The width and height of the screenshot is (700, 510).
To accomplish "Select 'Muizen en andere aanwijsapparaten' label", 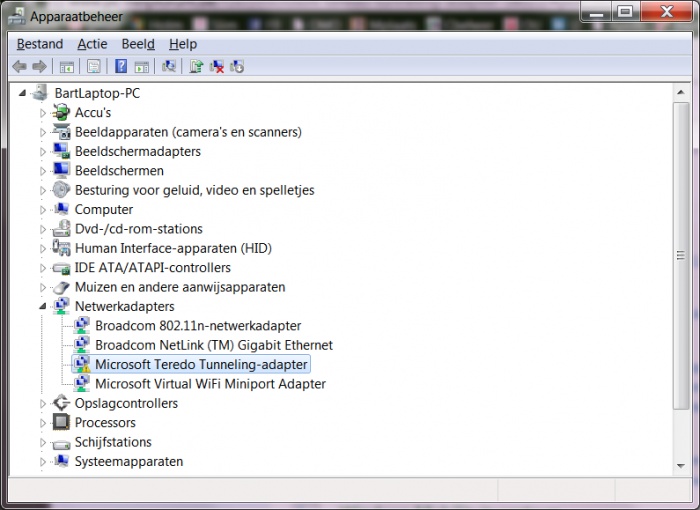I will (180, 287).
